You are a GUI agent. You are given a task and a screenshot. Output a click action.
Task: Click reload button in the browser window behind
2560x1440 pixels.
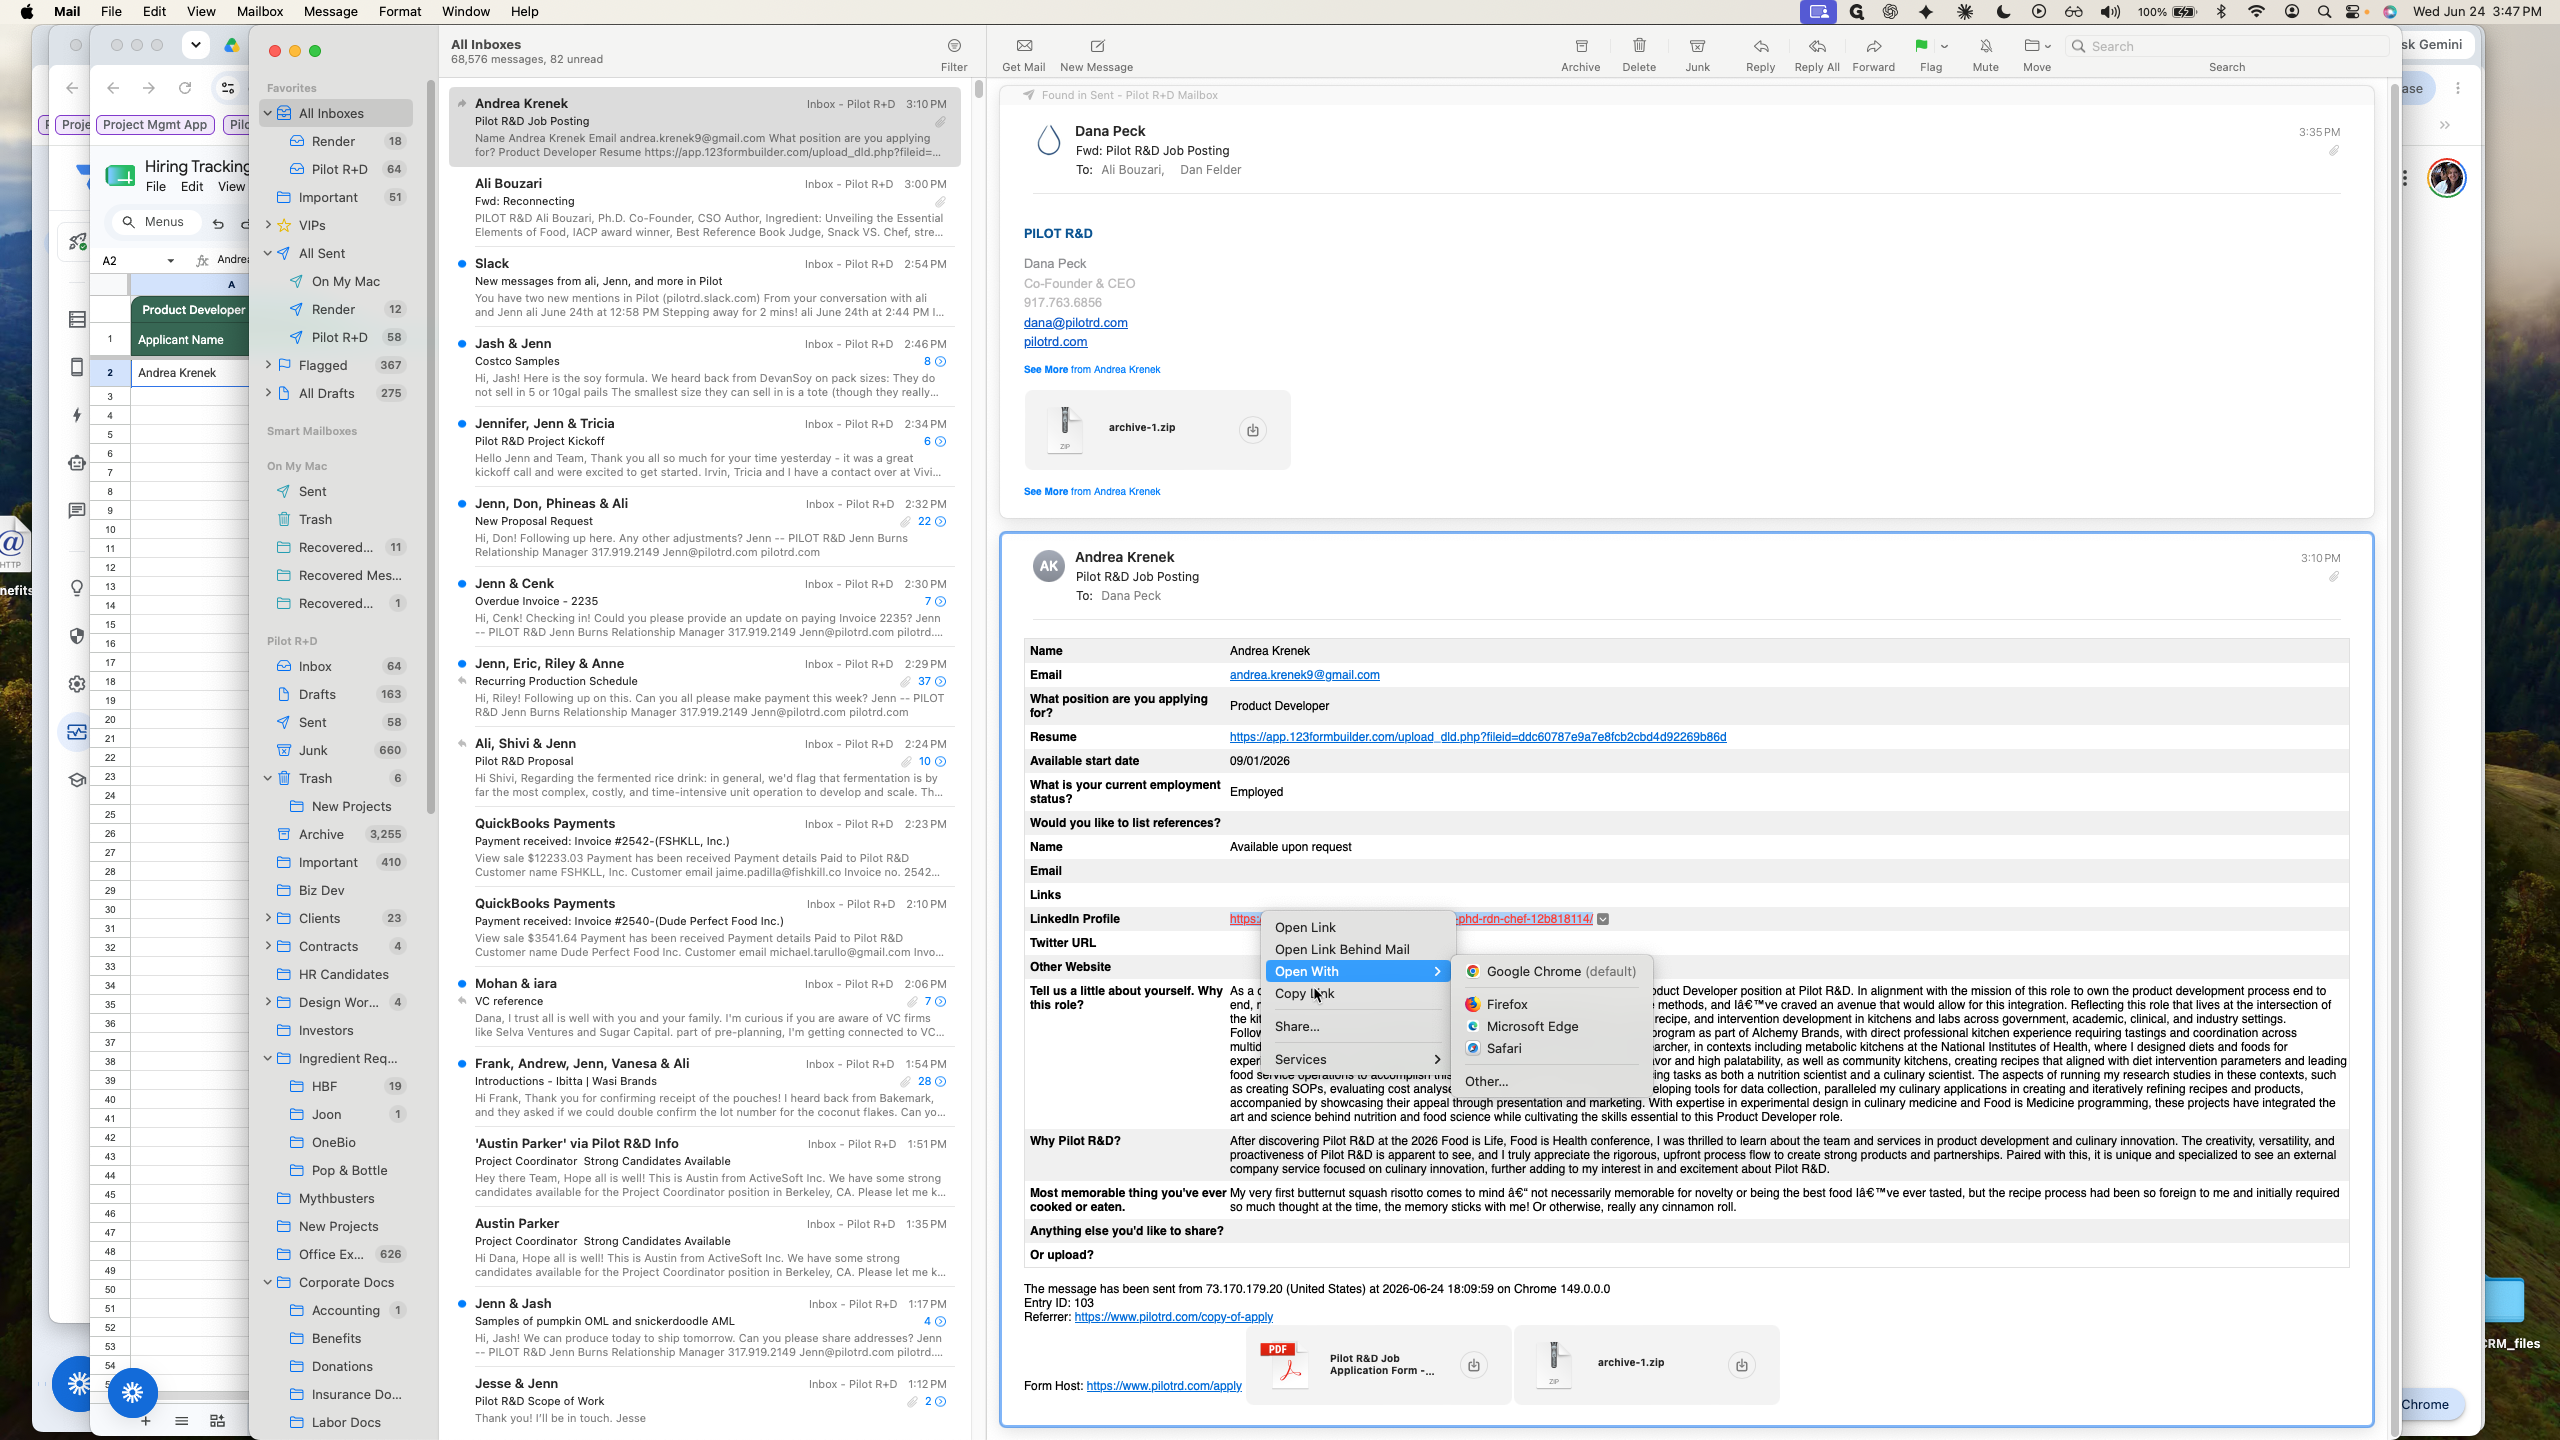tap(185, 88)
